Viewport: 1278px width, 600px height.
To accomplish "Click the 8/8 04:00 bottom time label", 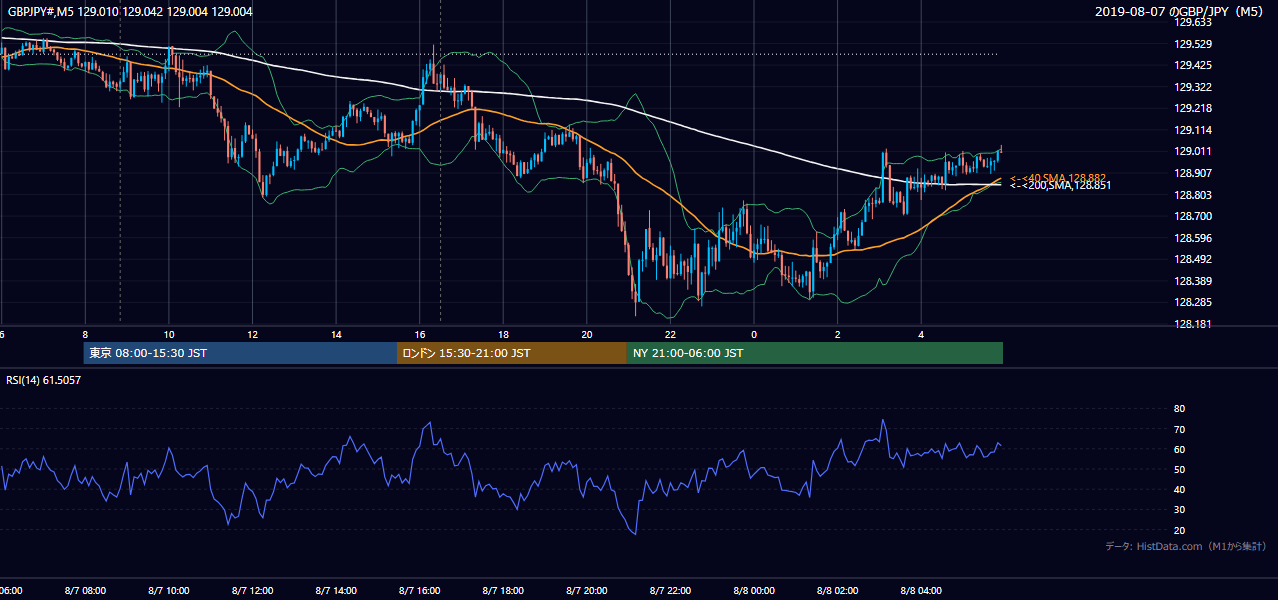I will point(922,591).
